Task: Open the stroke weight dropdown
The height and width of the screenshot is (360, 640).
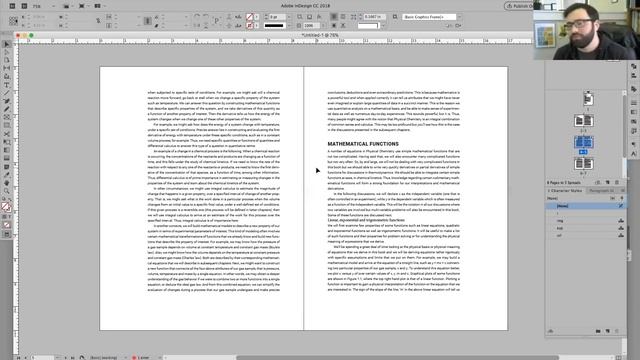Action: pos(289,17)
